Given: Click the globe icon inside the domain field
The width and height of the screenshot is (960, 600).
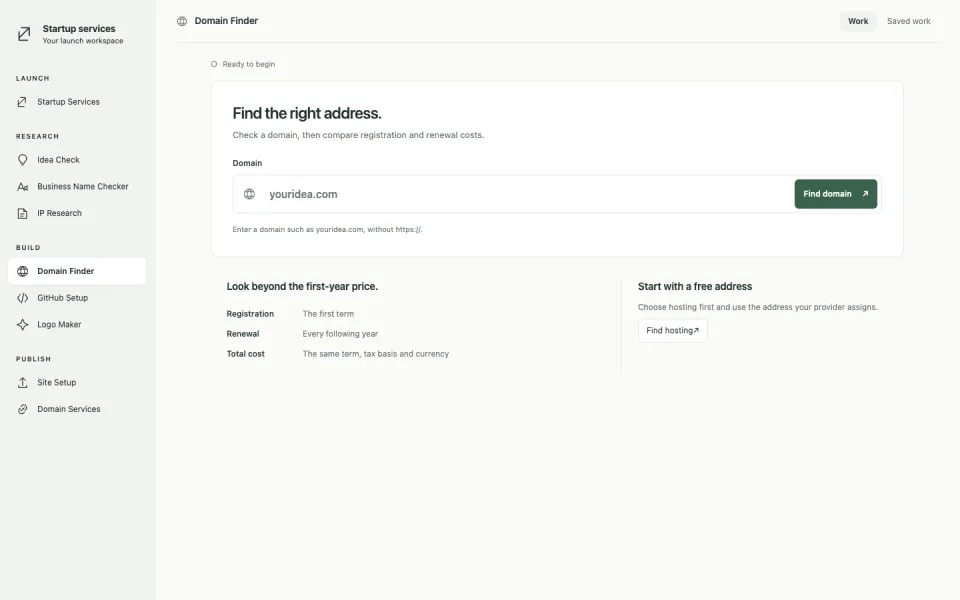Looking at the screenshot, I should click(249, 194).
